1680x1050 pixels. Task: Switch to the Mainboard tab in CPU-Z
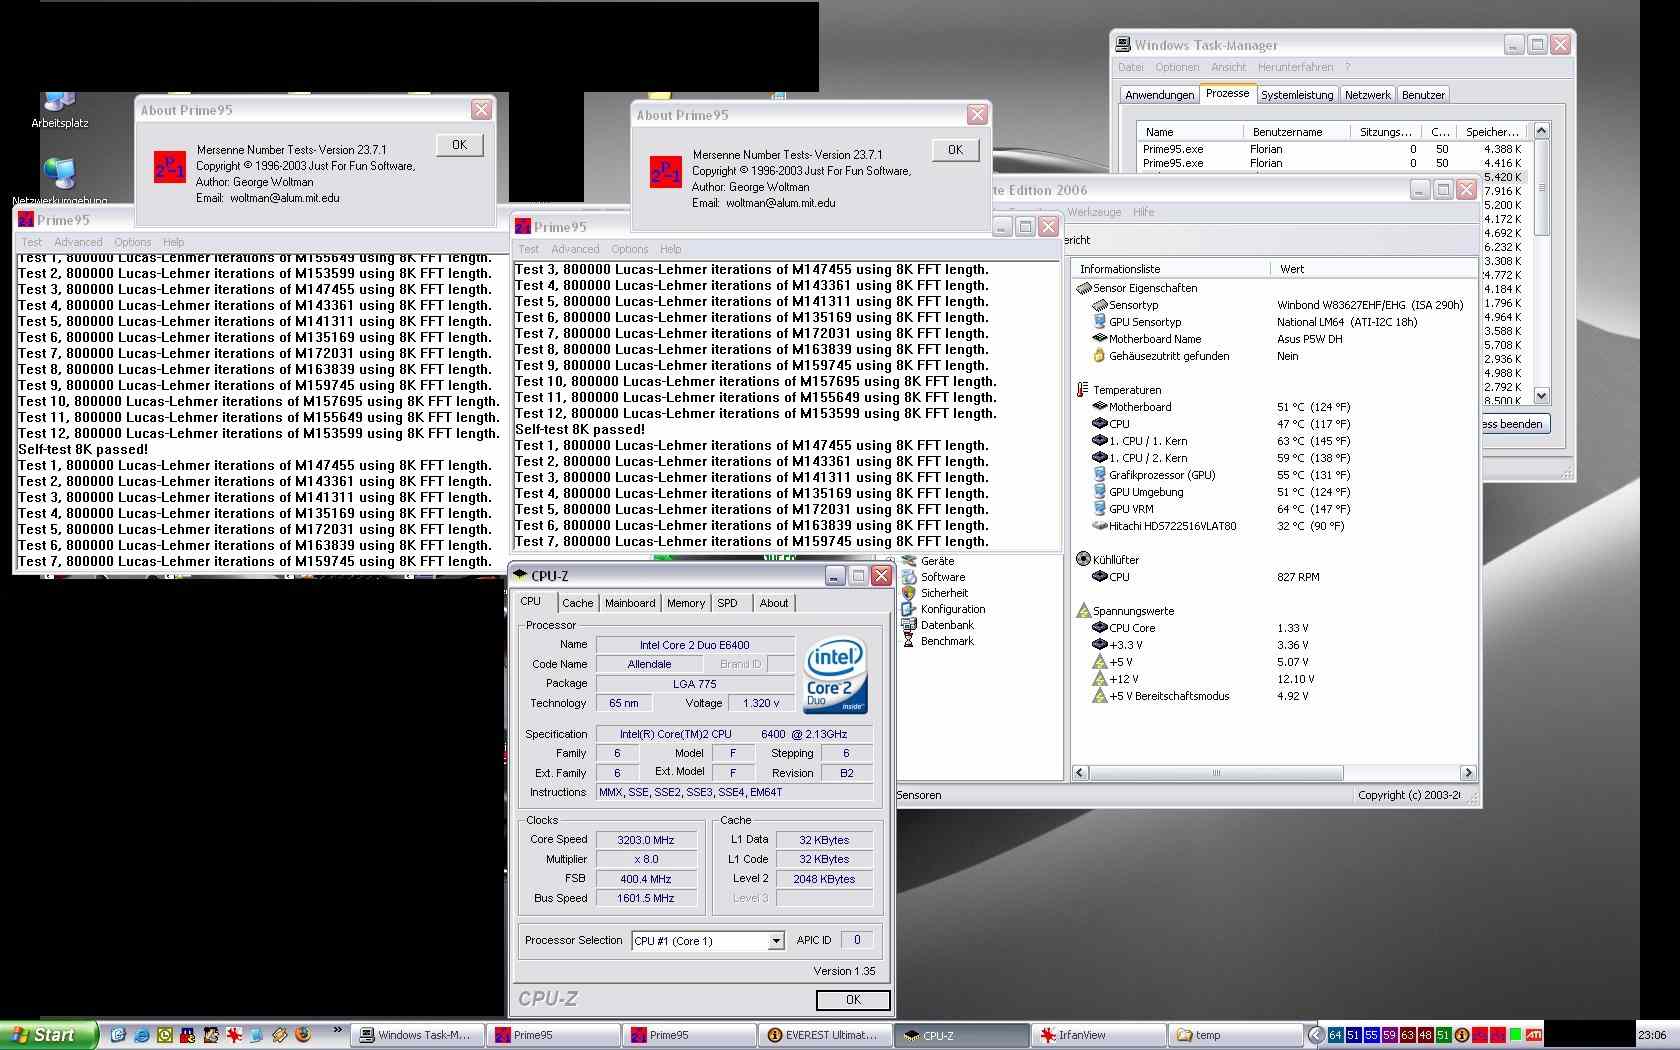pyautogui.click(x=630, y=603)
